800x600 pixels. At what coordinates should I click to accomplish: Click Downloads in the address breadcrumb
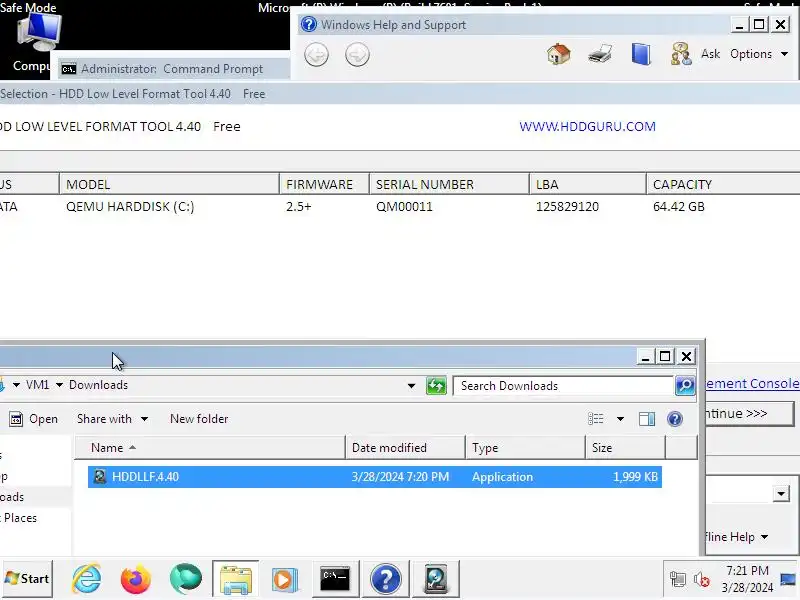(x=98, y=385)
